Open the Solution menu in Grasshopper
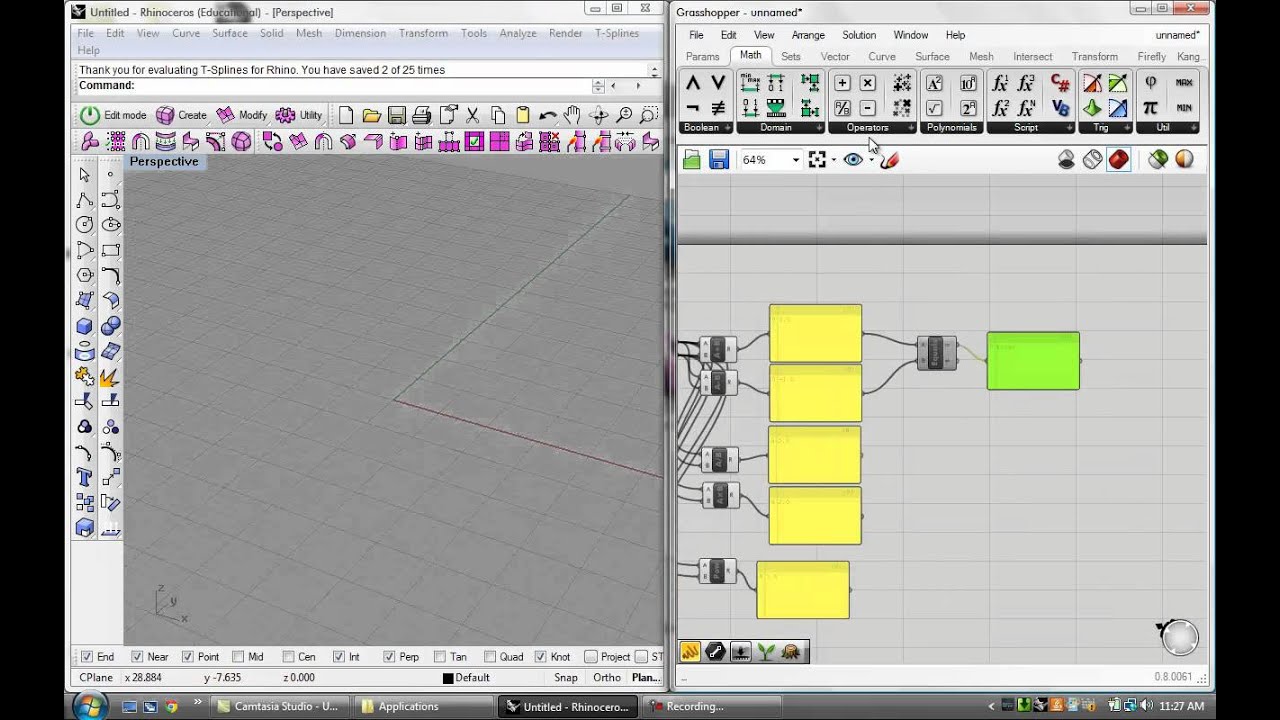 click(x=859, y=35)
